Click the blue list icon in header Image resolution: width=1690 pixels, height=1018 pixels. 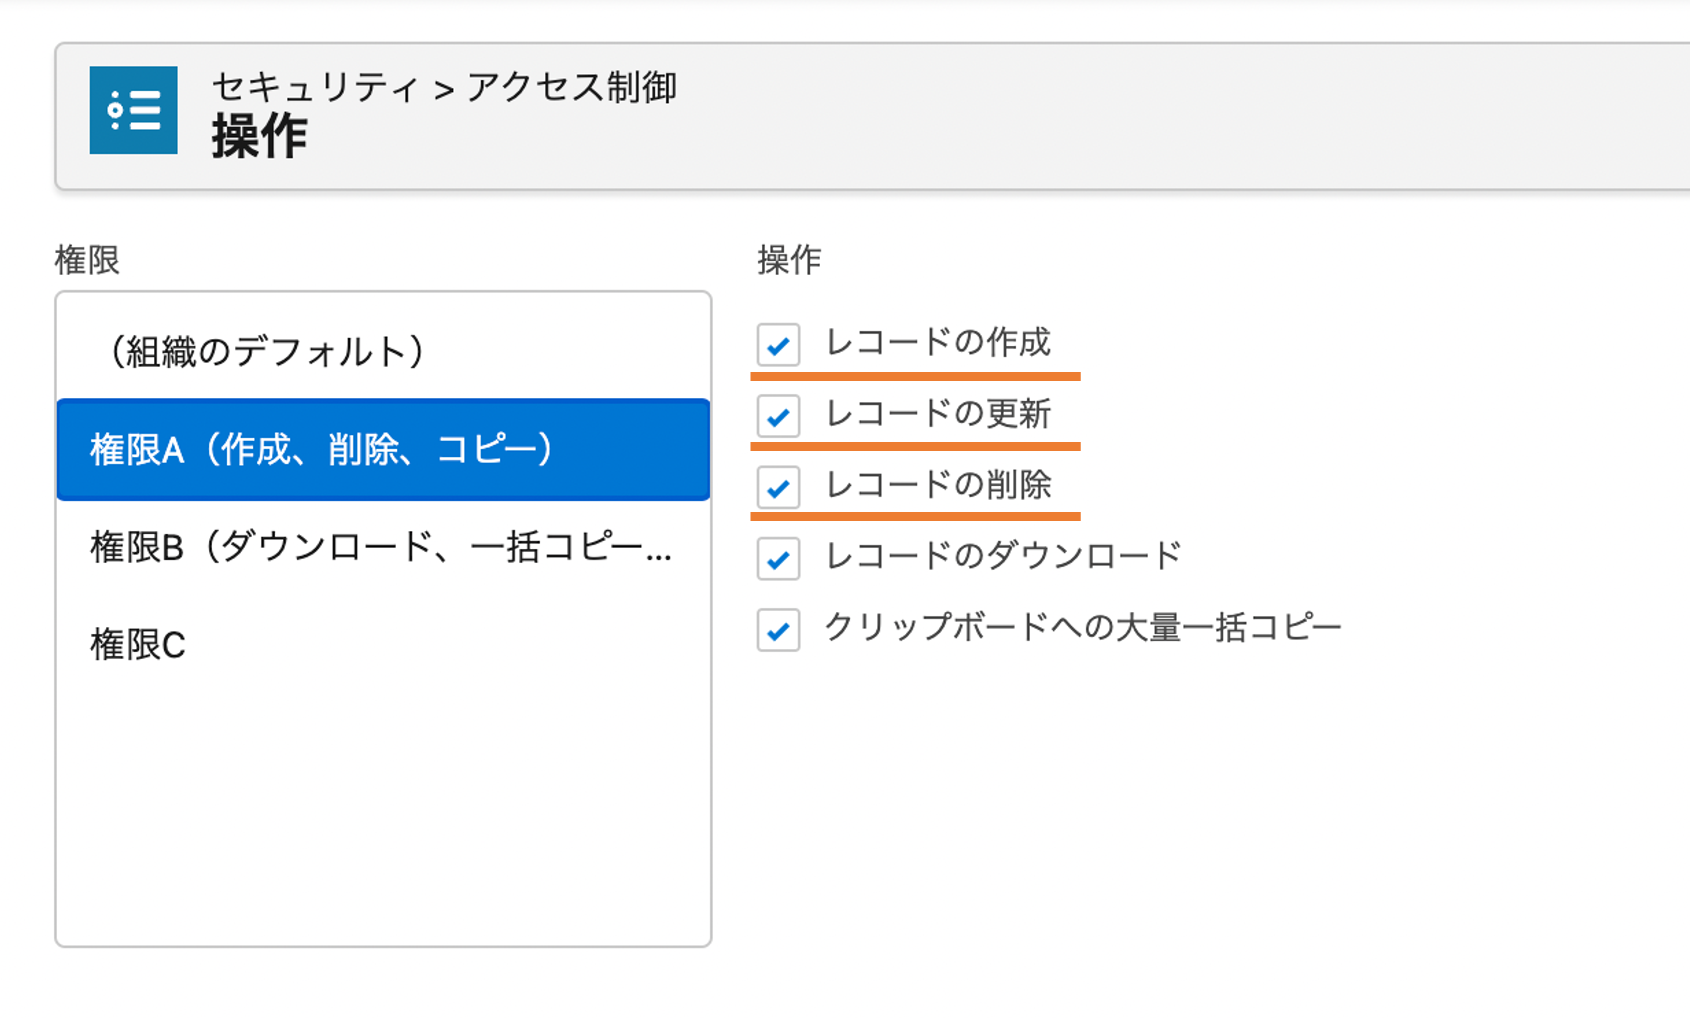(x=133, y=110)
